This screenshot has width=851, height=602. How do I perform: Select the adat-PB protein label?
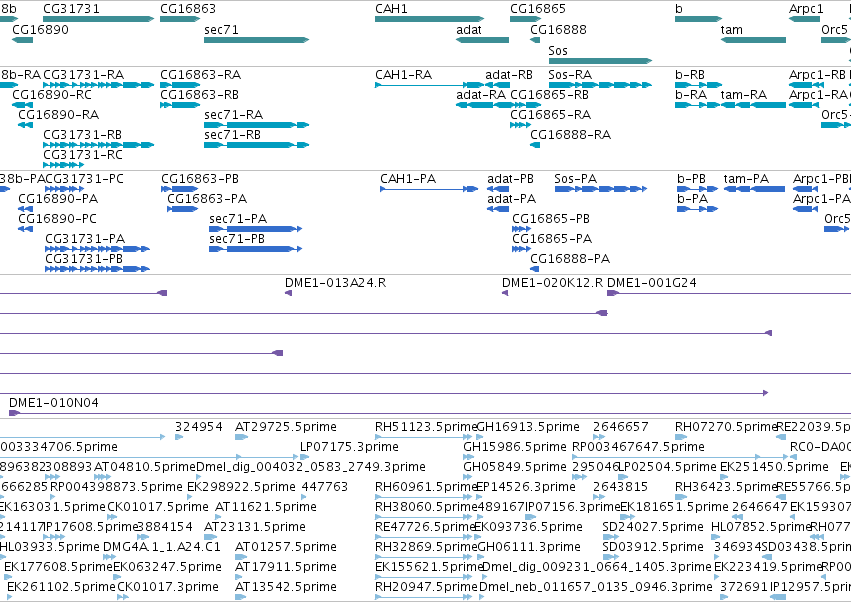coord(510,179)
